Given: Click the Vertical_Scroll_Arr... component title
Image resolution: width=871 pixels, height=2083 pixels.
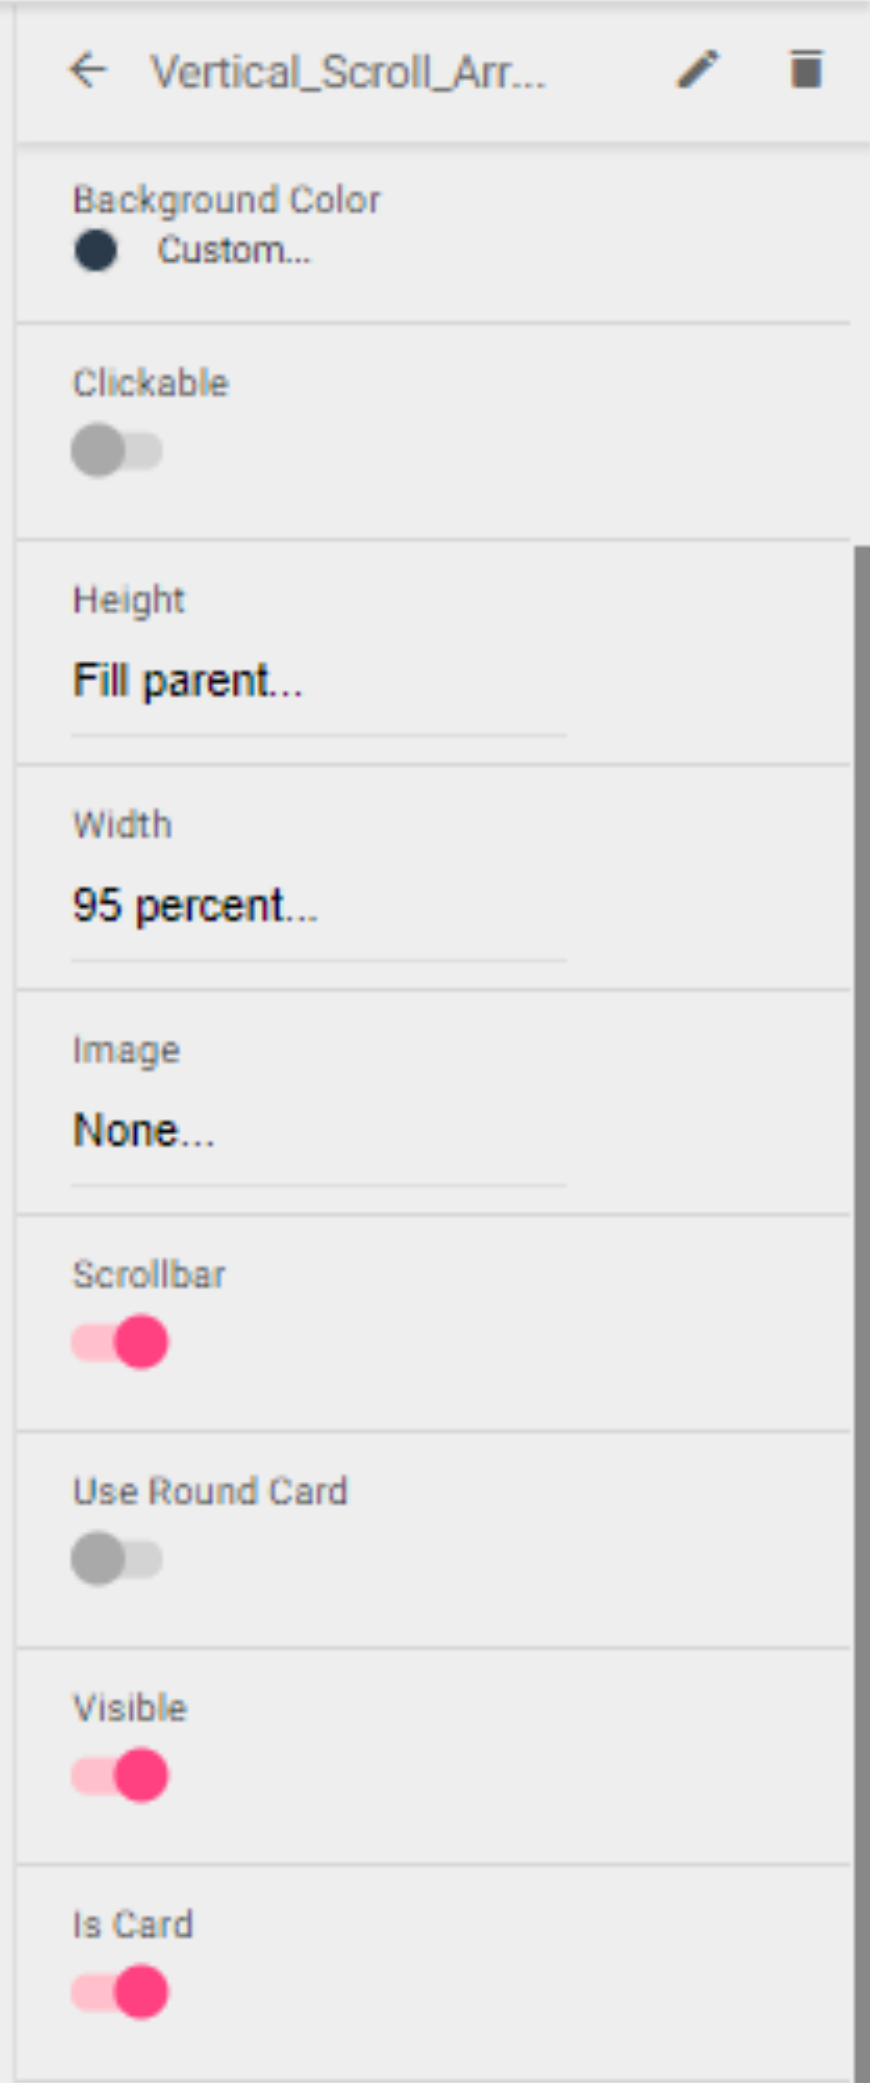Looking at the screenshot, I should (x=348, y=72).
